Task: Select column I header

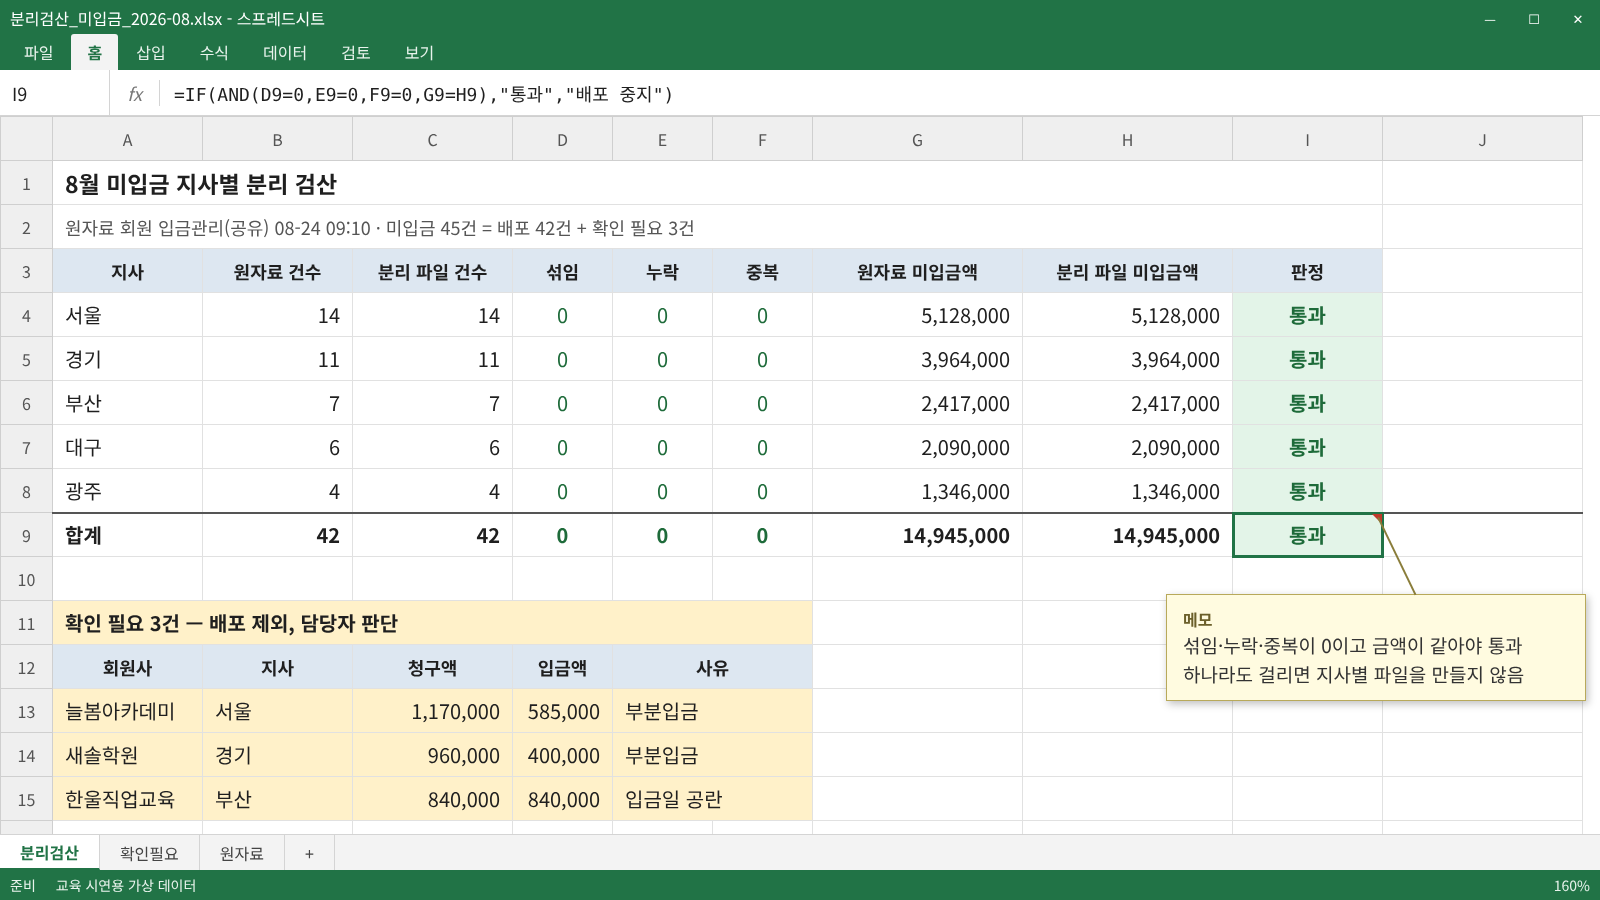Action: pos(1307,139)
